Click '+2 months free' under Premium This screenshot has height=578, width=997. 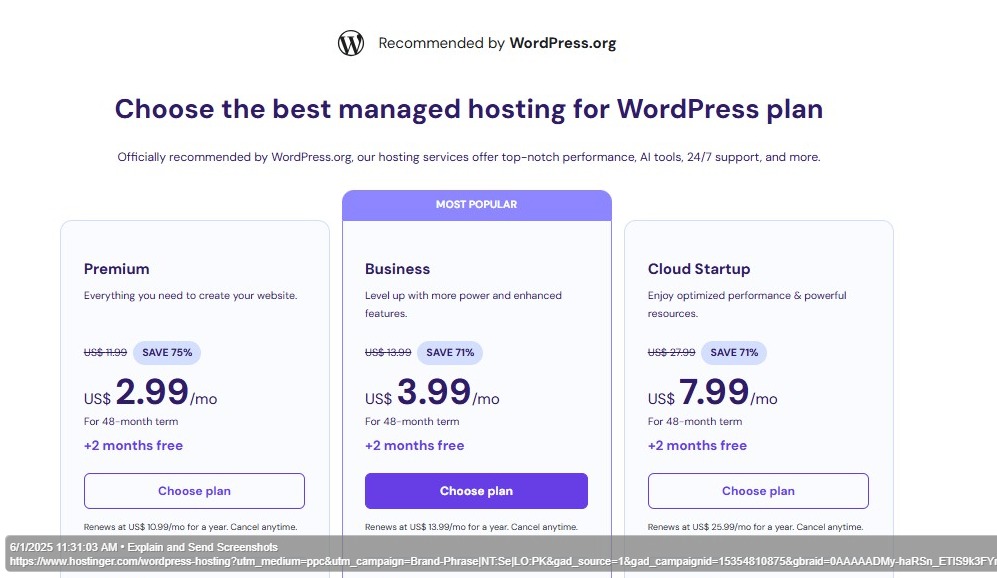click(x=134, y=446)
